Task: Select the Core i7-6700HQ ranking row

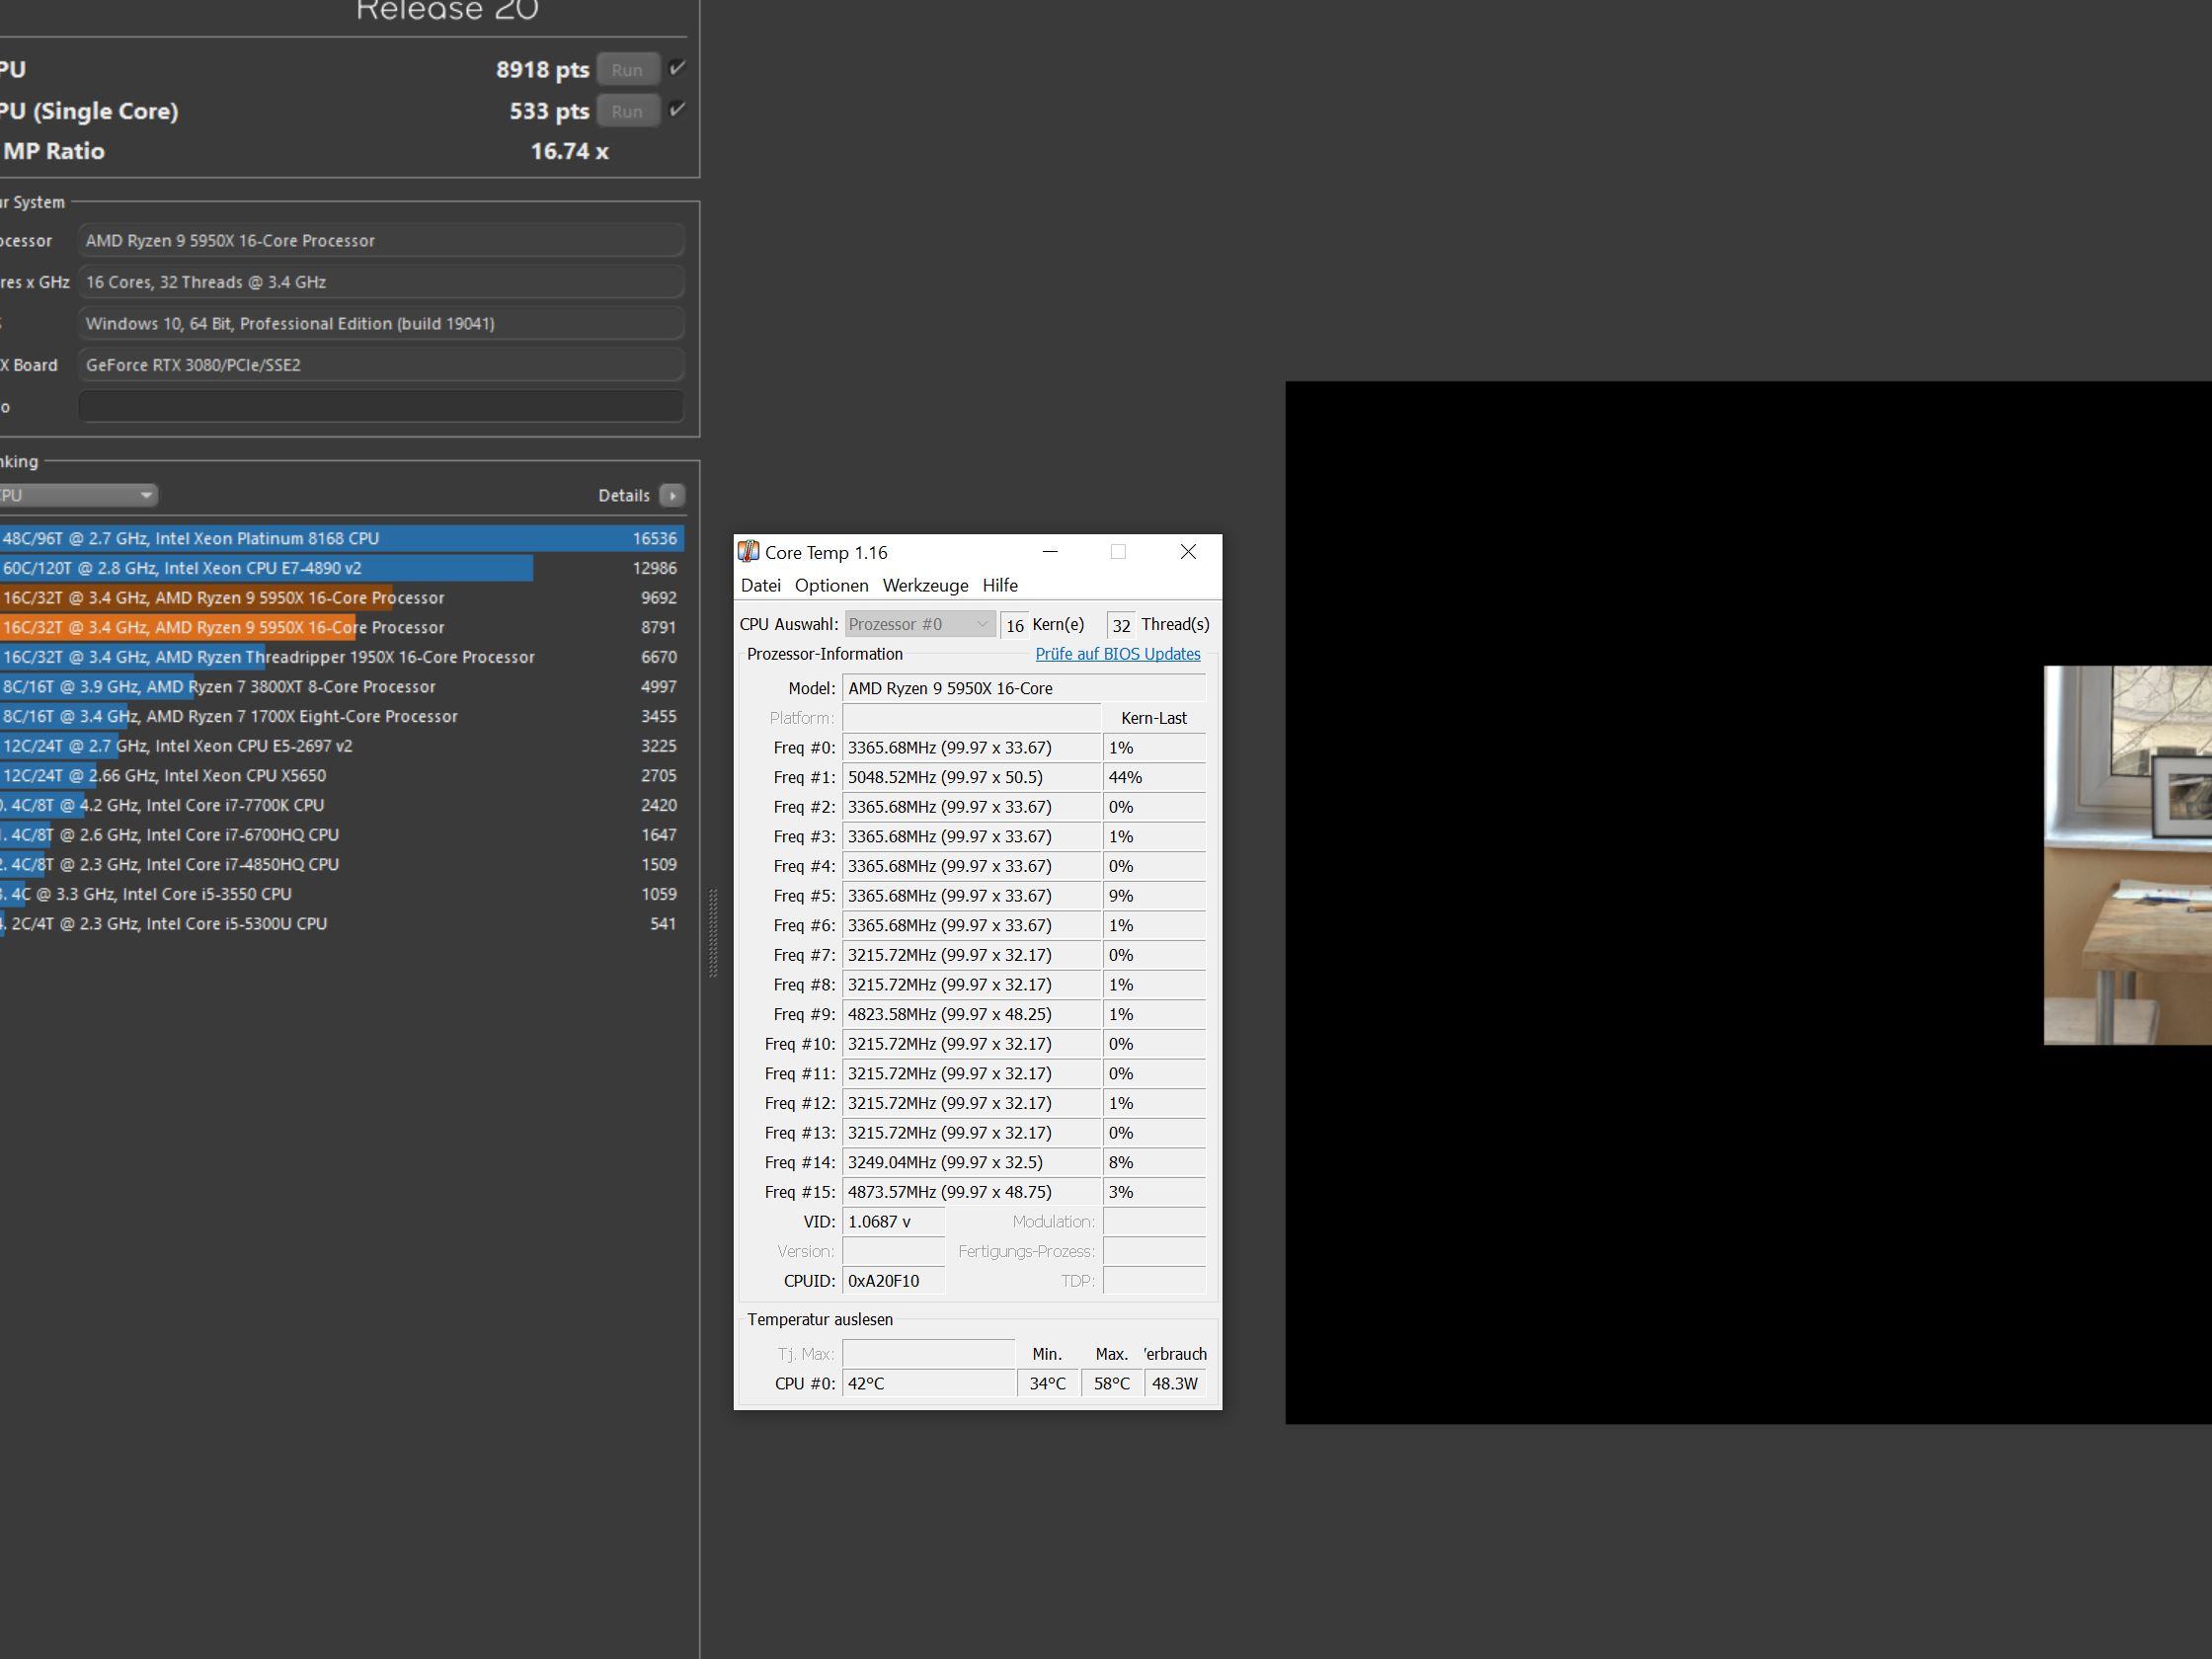Action: click(342, 835)
